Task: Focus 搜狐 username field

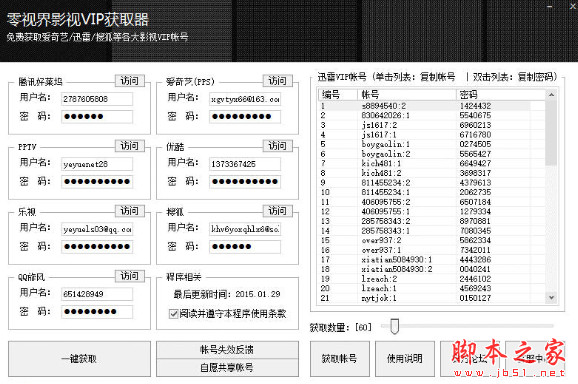Action: 245,229
